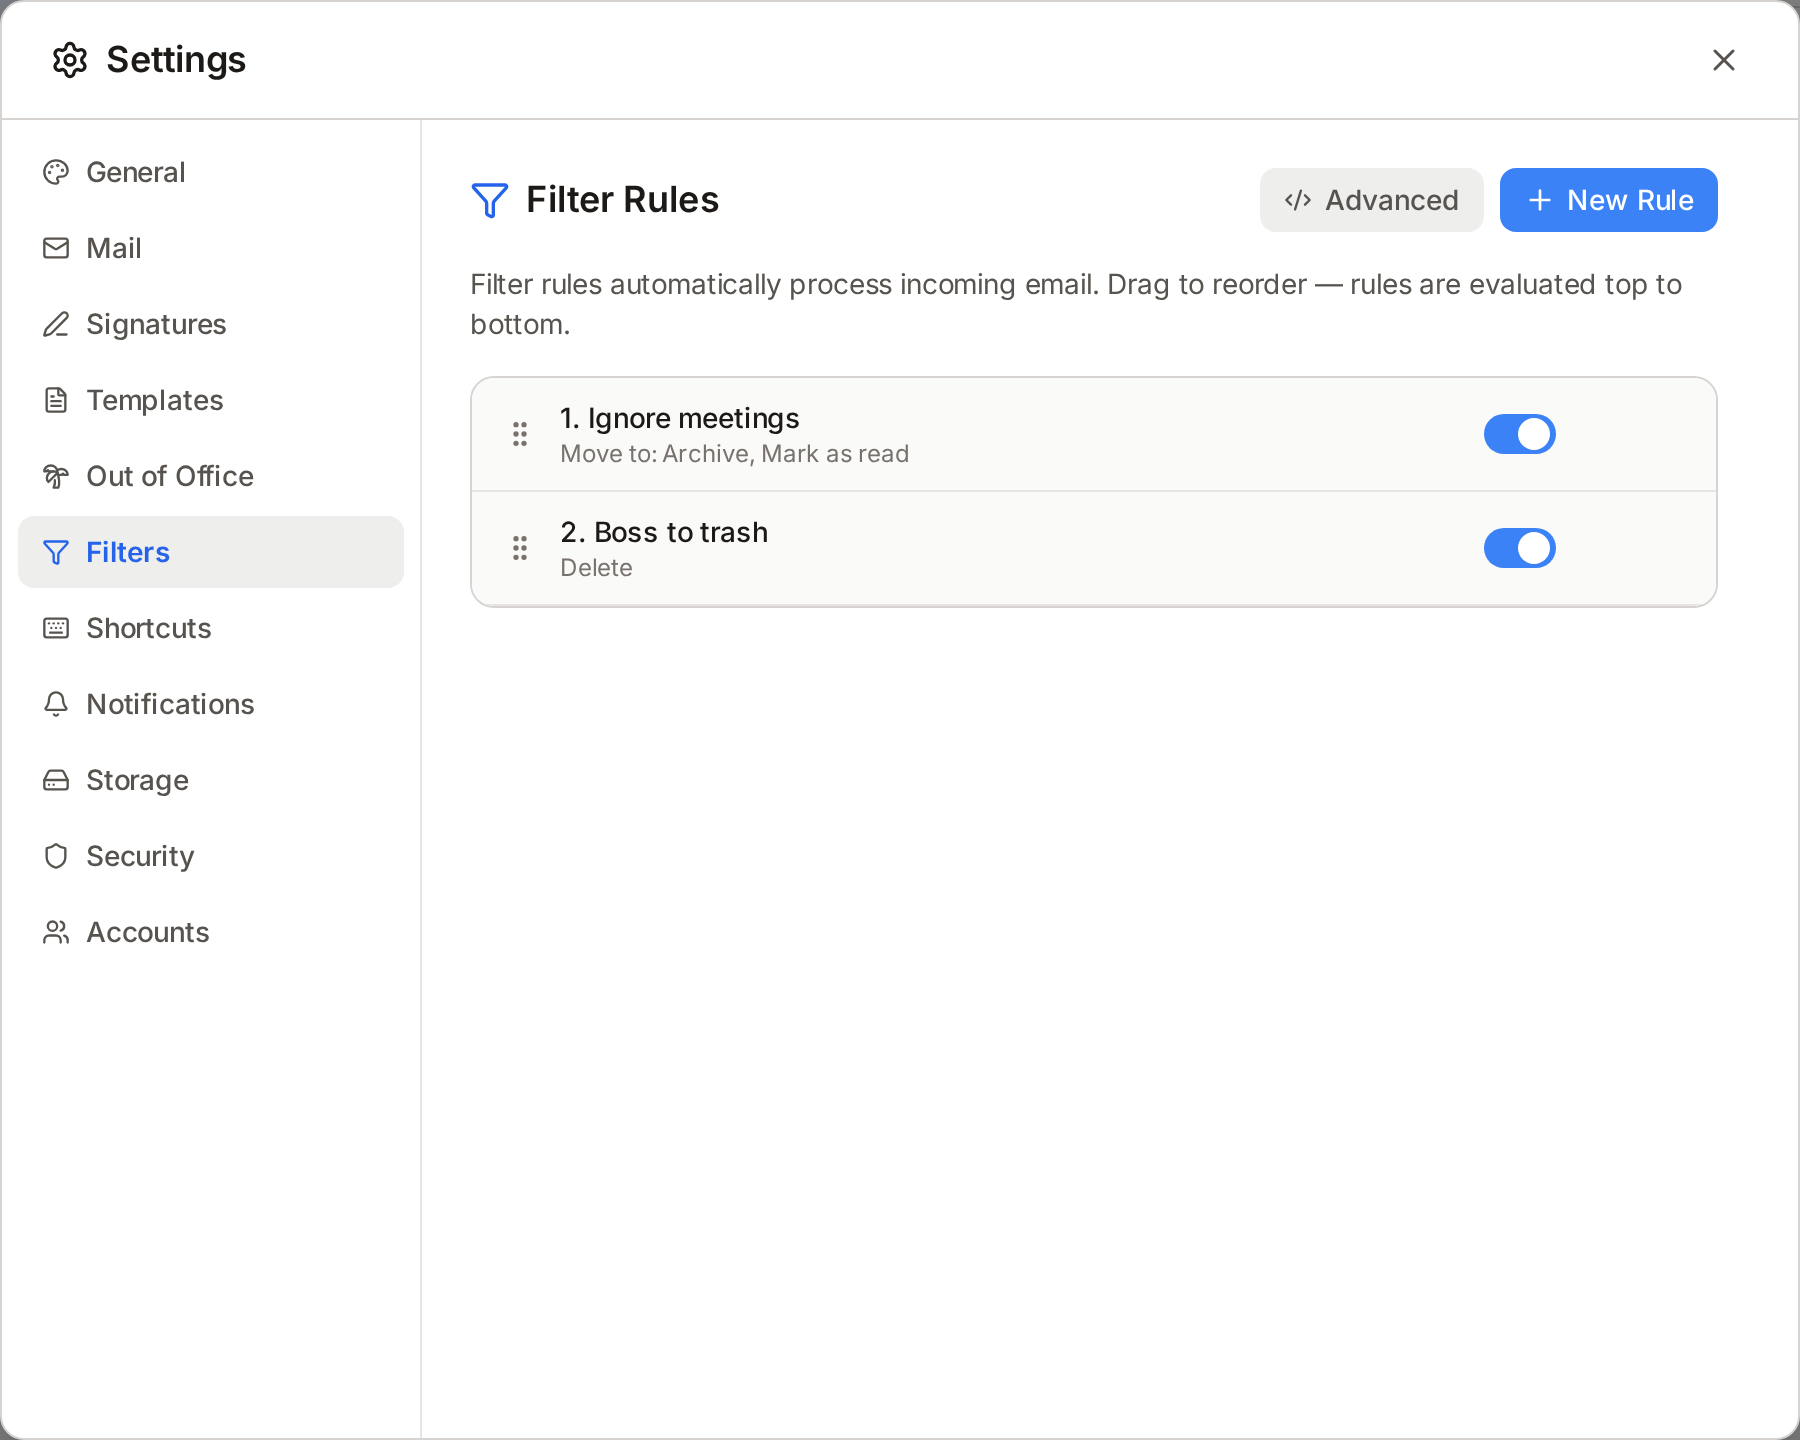Screen dimensions: 1800x1440
Task: Select the Filters sidebar item
Action: pos(128,552)
